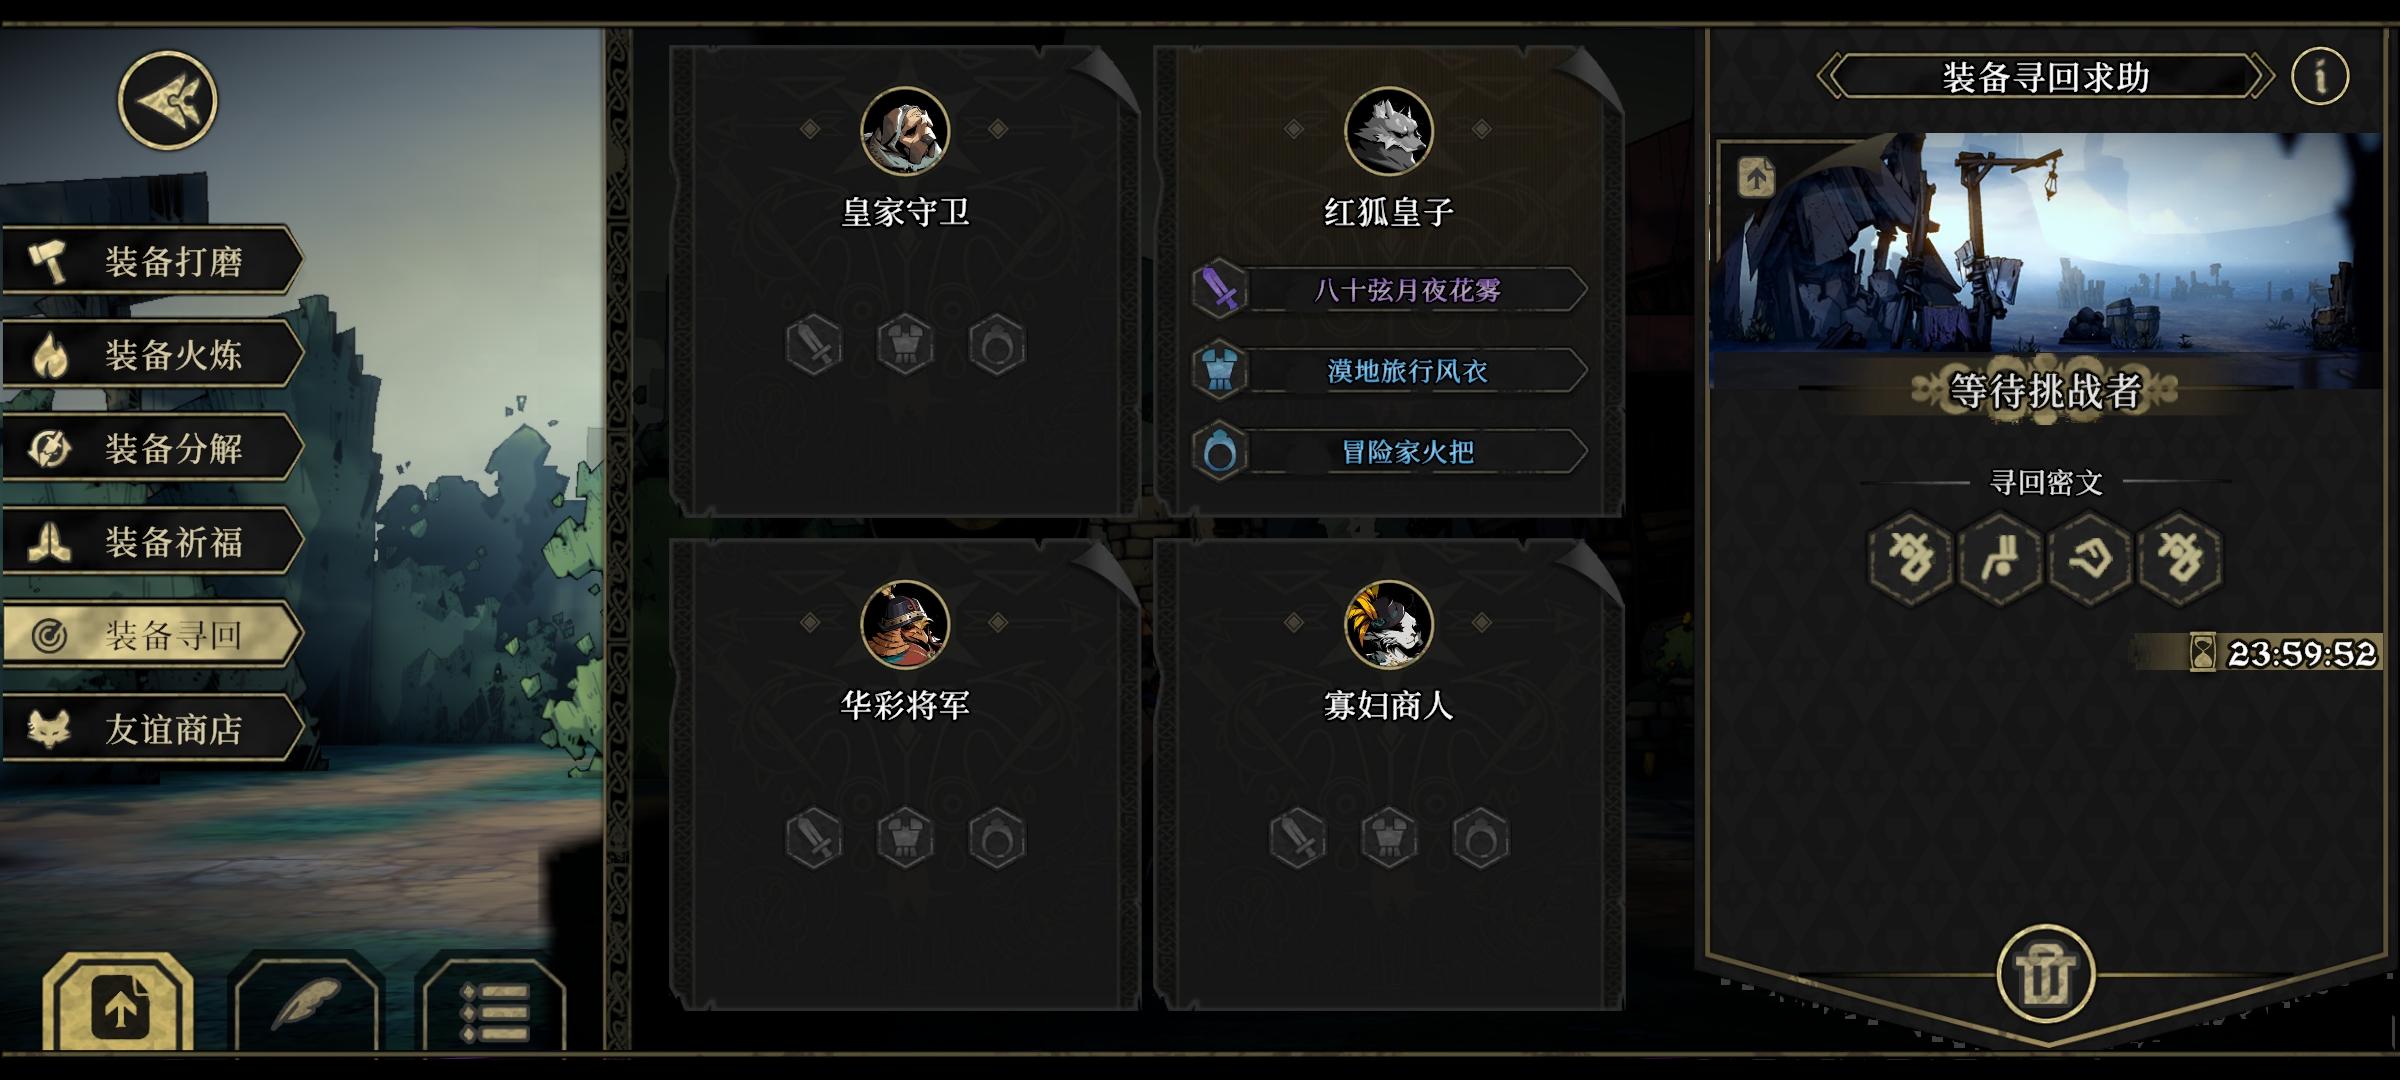Click the back arrow icon
Viewport: 2400px width, 1080px height.
[x=167, y=100]
